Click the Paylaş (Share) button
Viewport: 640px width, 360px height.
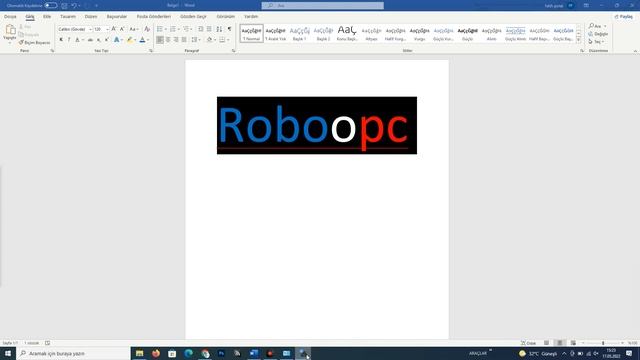click(x=624, y=17)
